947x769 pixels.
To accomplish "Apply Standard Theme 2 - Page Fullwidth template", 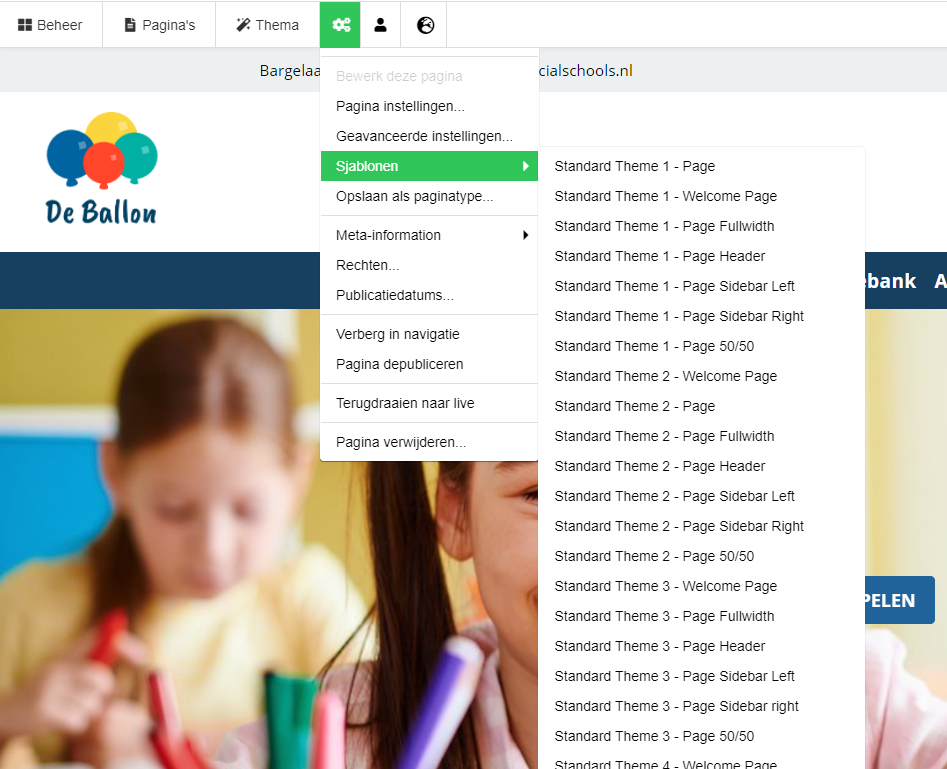I will coord(664,436).
